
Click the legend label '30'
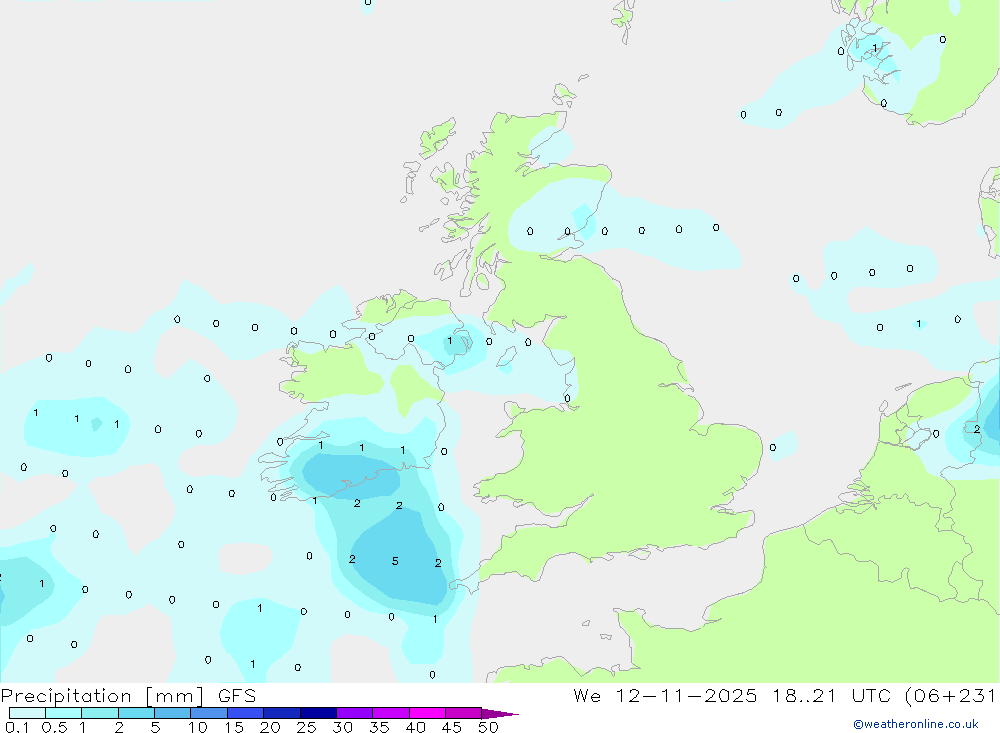click(343, 727)
